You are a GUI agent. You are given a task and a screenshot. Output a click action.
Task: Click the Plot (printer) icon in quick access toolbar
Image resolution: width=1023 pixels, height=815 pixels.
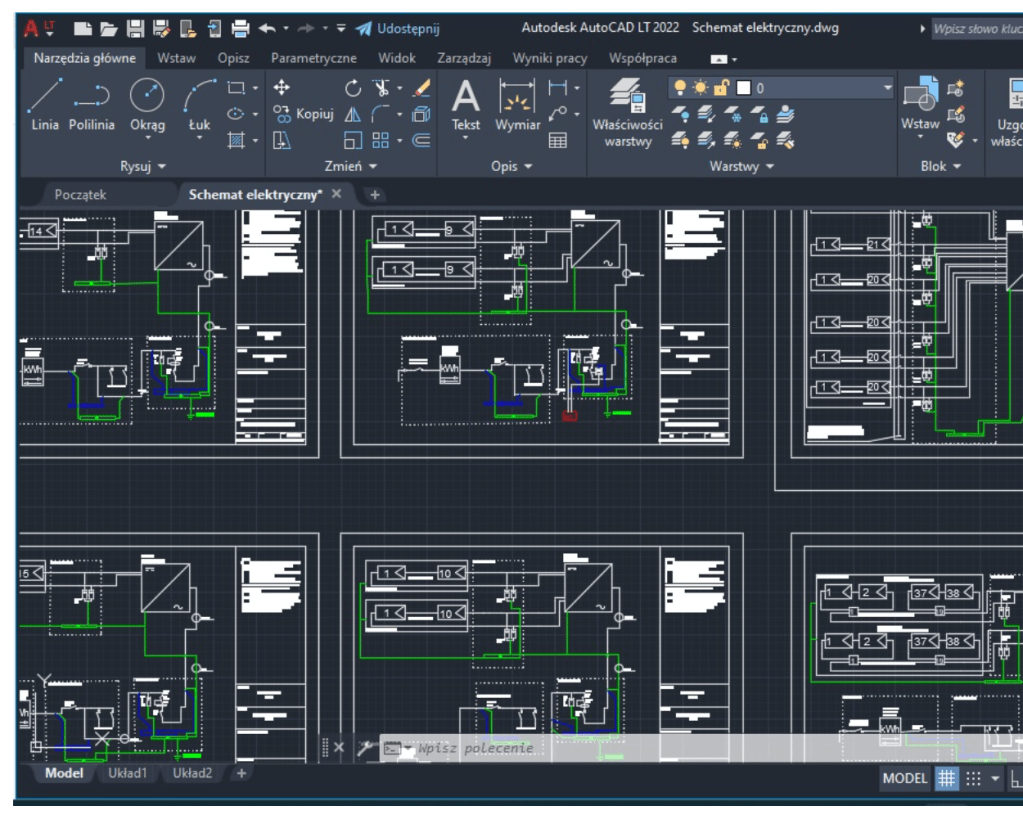[x=240, y=29]
